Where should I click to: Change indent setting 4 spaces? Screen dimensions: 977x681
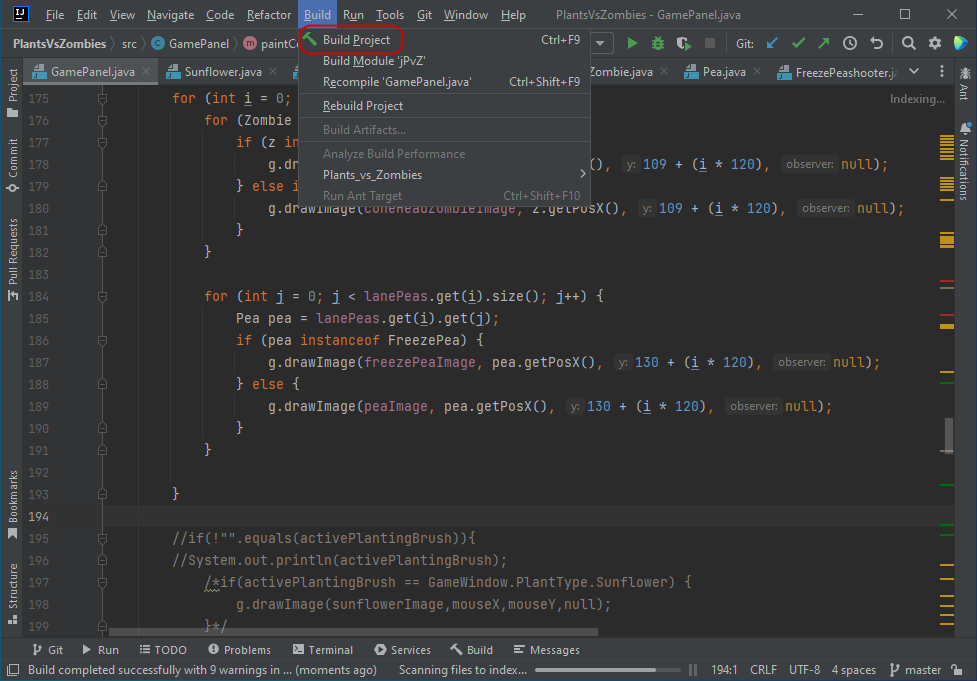pos(854,670)
